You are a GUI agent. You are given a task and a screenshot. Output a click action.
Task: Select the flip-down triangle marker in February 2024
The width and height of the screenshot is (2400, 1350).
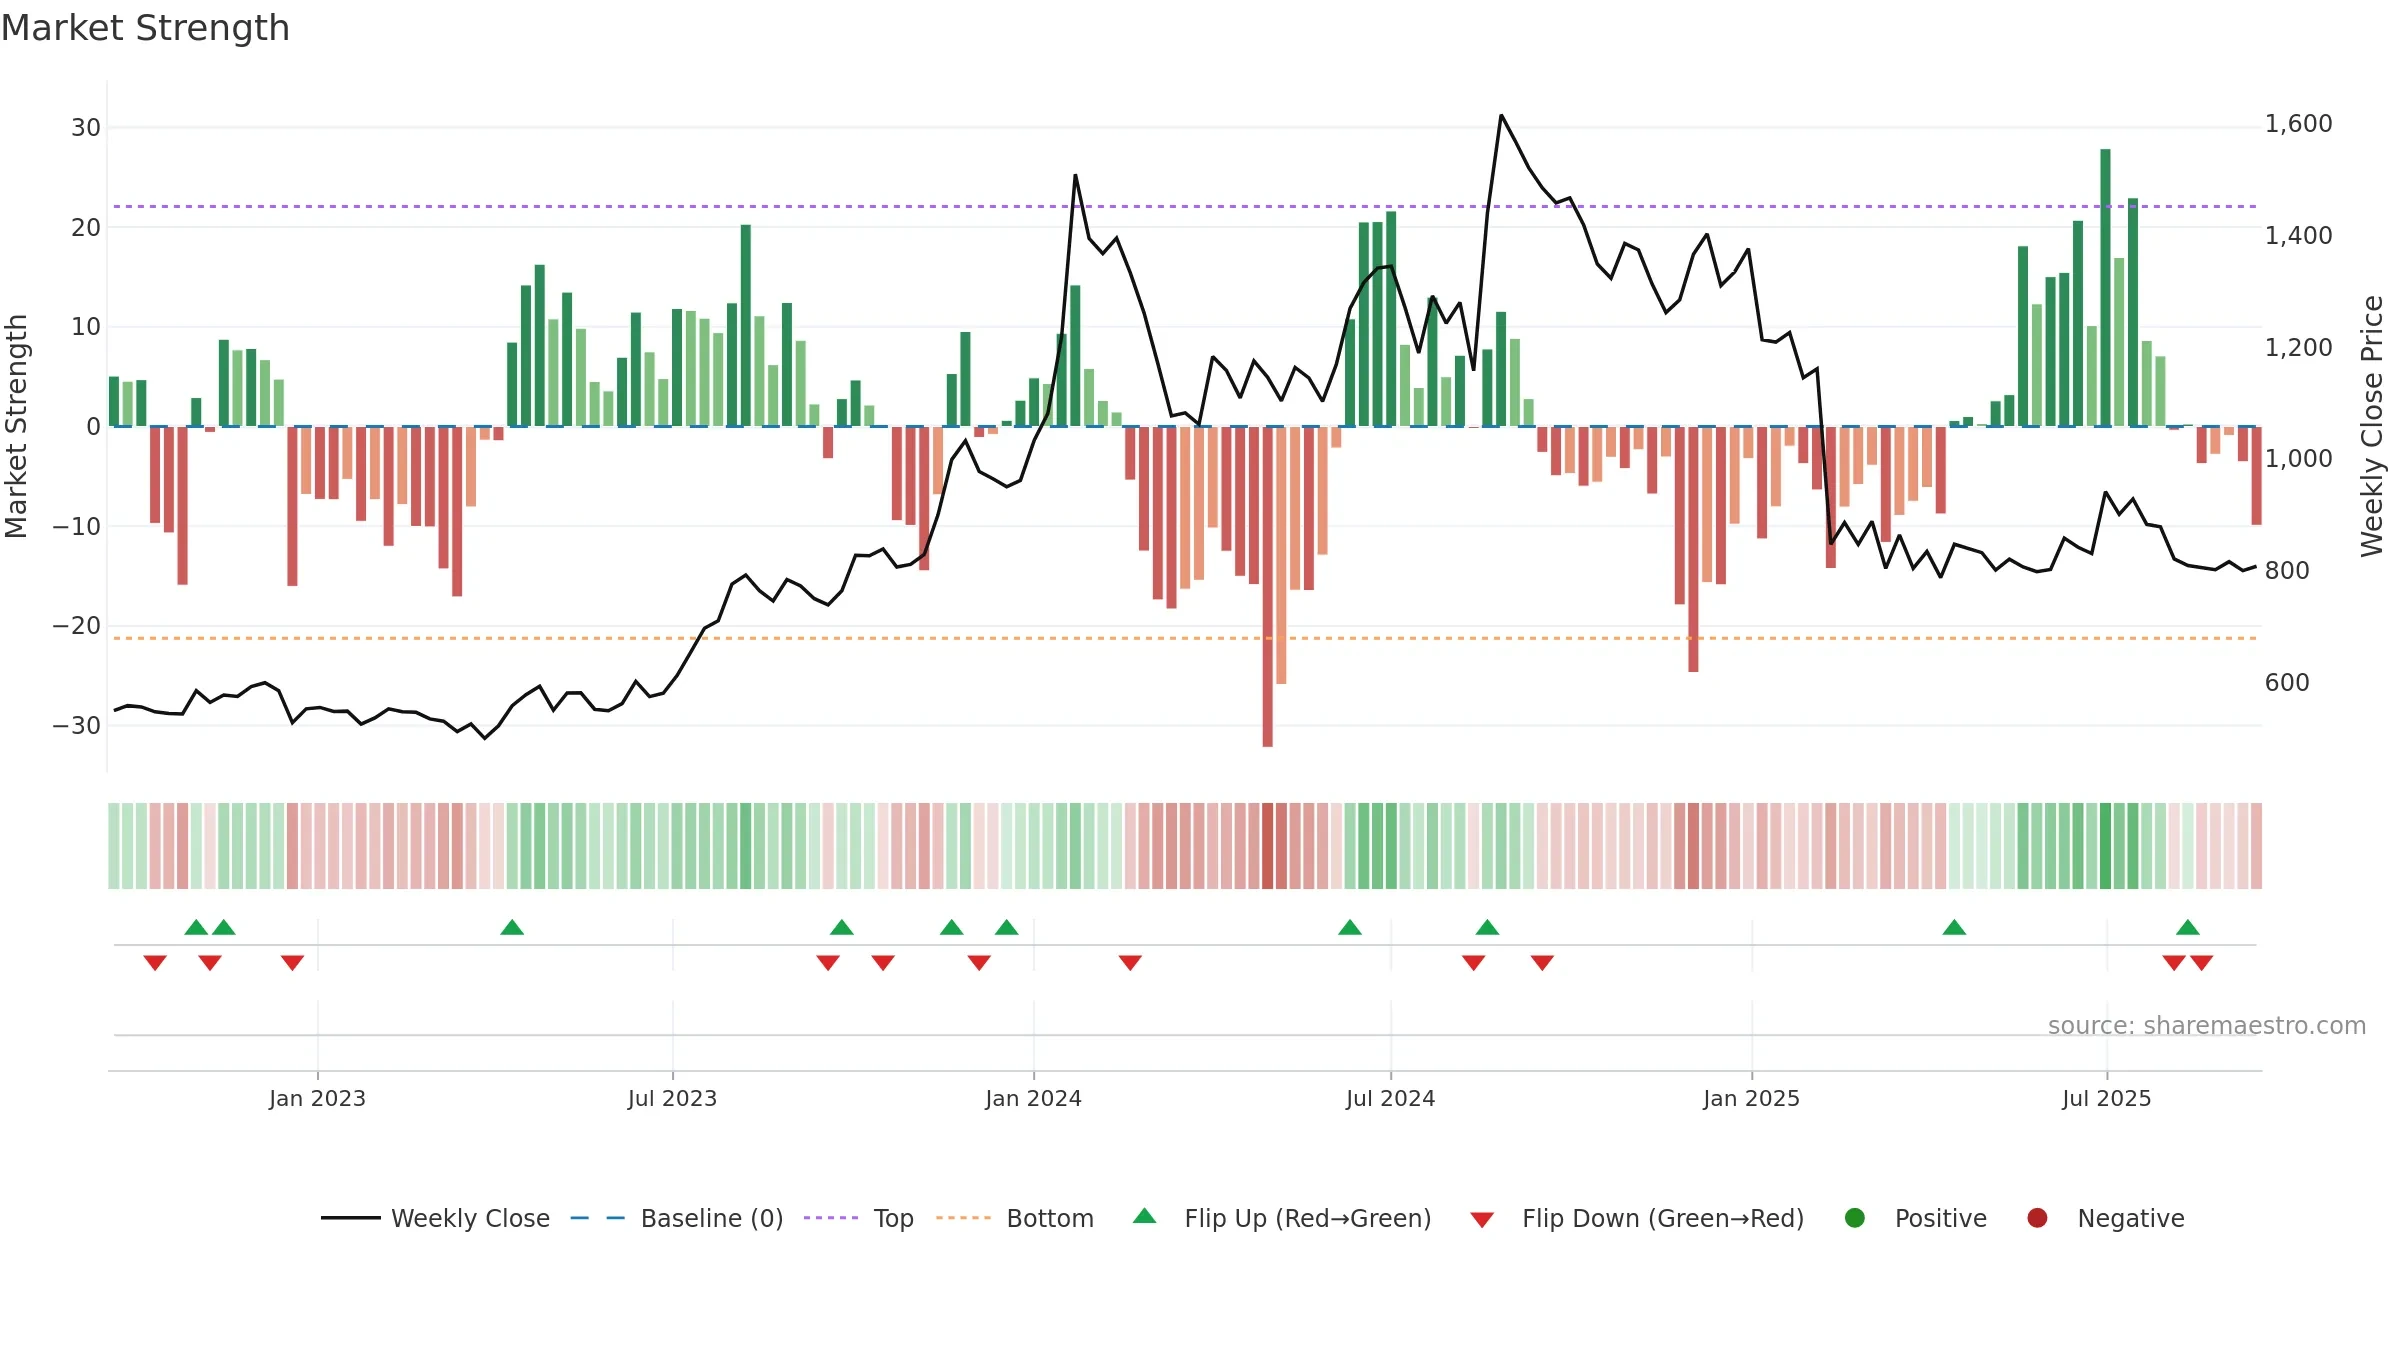click(x=1130, y=963)
